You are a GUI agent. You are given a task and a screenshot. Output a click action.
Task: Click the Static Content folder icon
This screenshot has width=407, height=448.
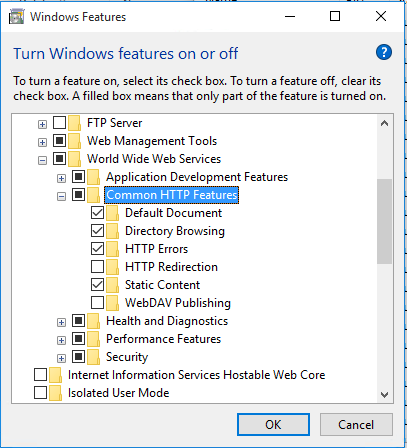pyautogui.click(x=112, y=285)
